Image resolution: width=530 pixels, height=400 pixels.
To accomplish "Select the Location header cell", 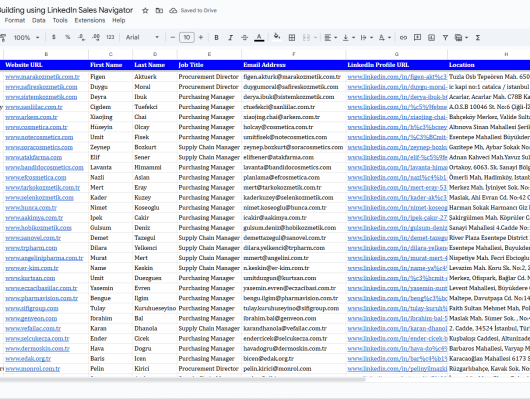I will click(489, 65).
